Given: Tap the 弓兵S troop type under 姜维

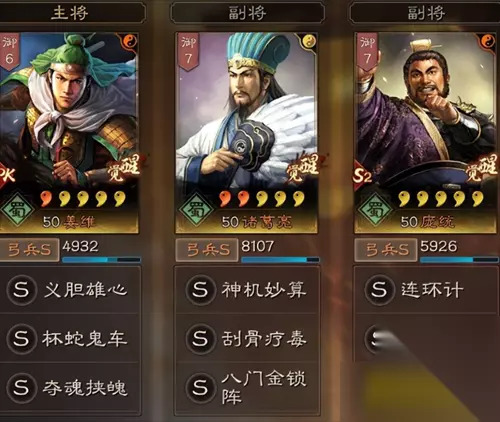Looking at the screenshot, I should (x=29, y=250).
